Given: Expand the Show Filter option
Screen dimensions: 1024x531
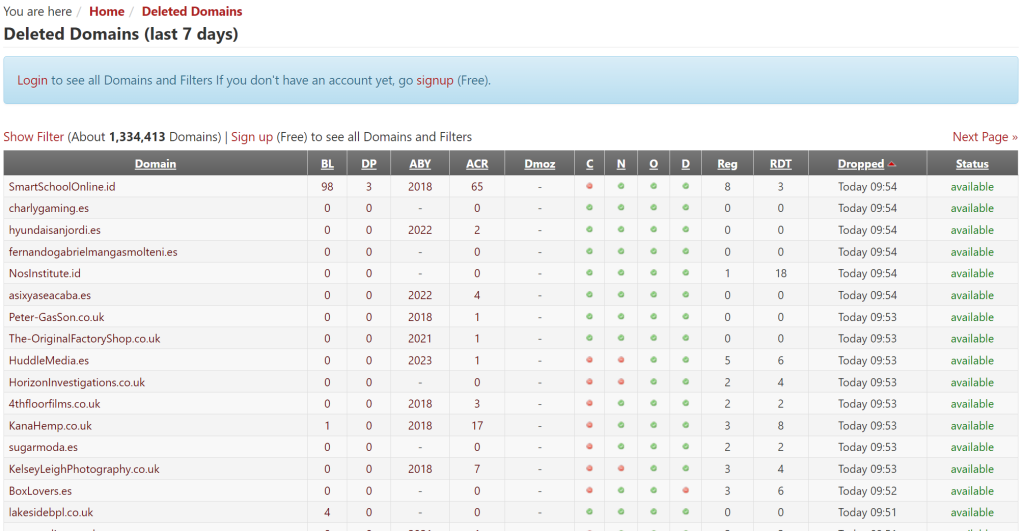Looking at the screenshot, I should pos(34,137).
